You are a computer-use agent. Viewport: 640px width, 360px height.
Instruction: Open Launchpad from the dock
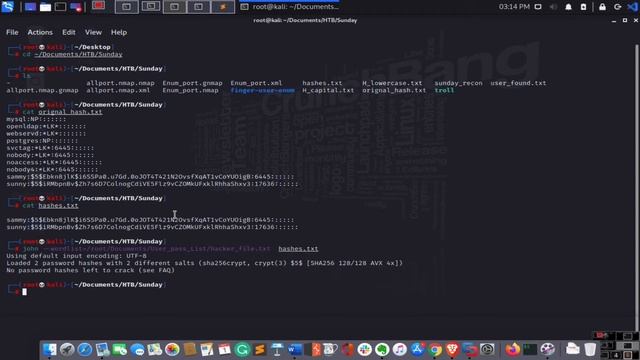tap(67, 349)
